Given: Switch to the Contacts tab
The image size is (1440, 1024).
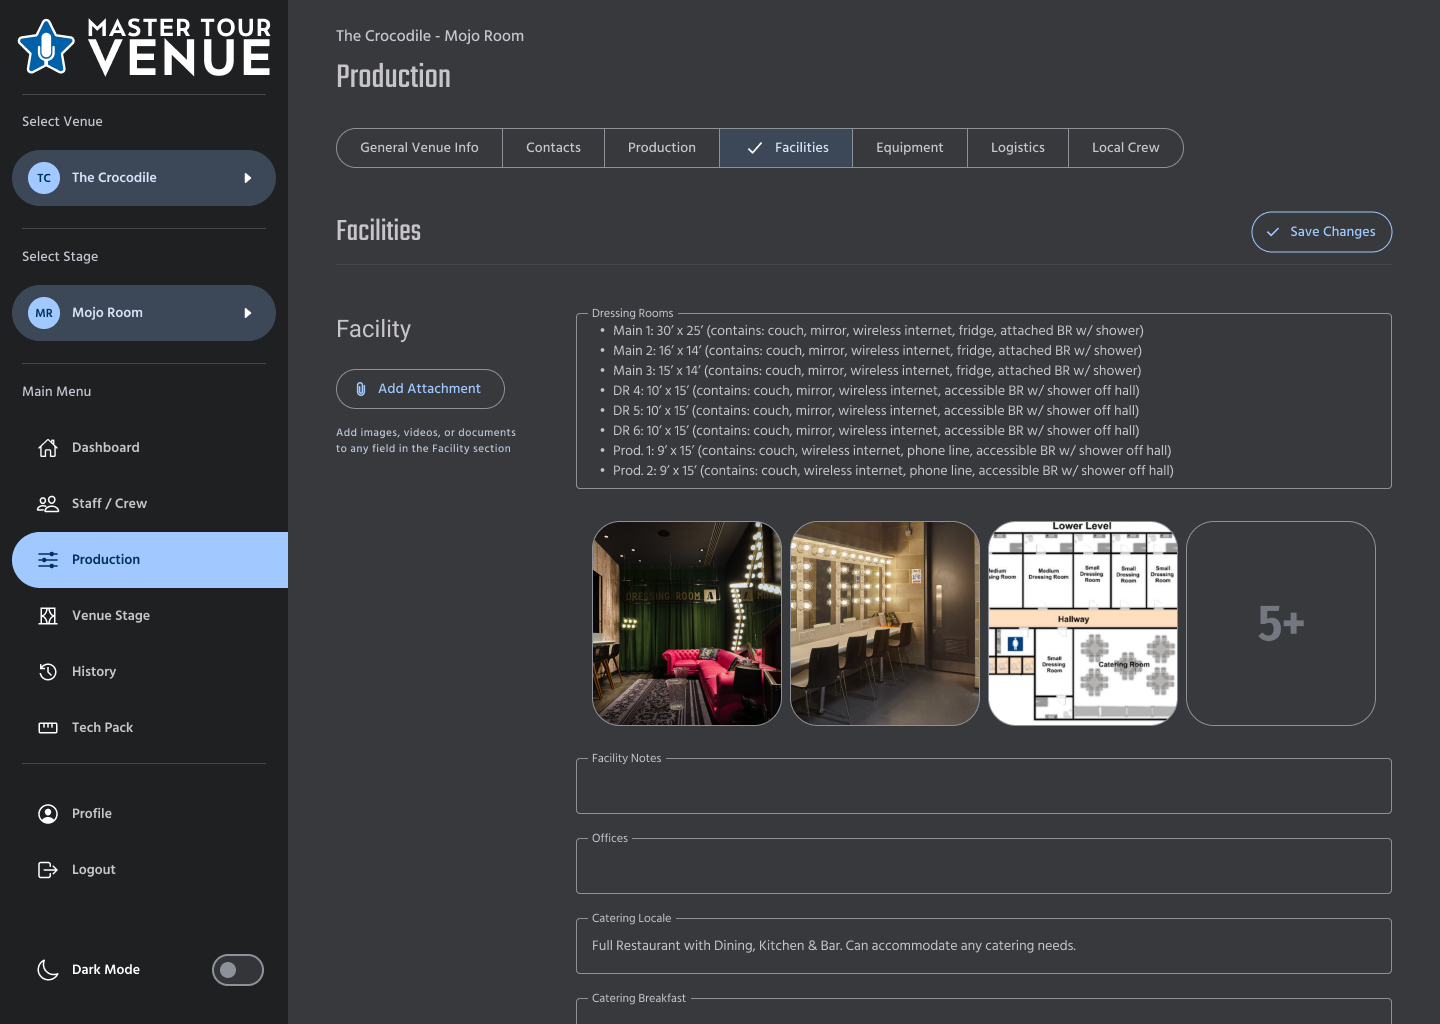Looking at the screenshot, I should (x=553, y=148).
